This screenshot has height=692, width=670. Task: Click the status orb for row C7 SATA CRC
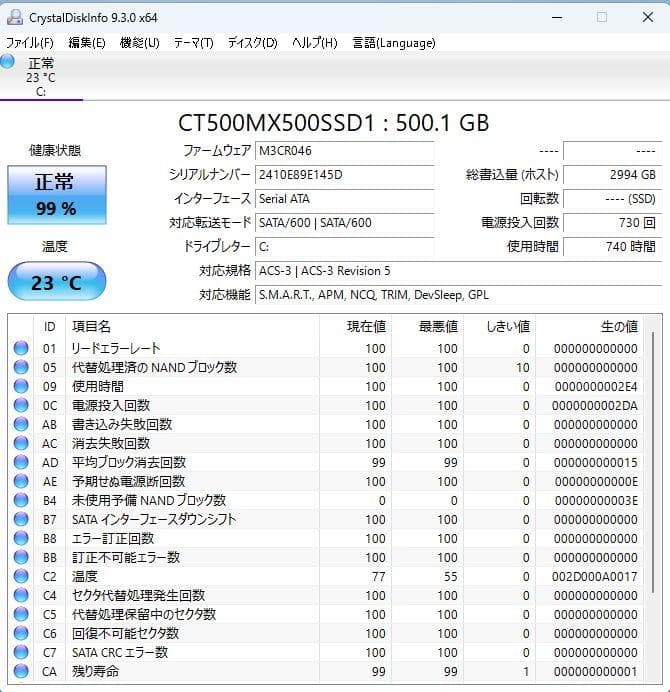click(x=21, y=652)
